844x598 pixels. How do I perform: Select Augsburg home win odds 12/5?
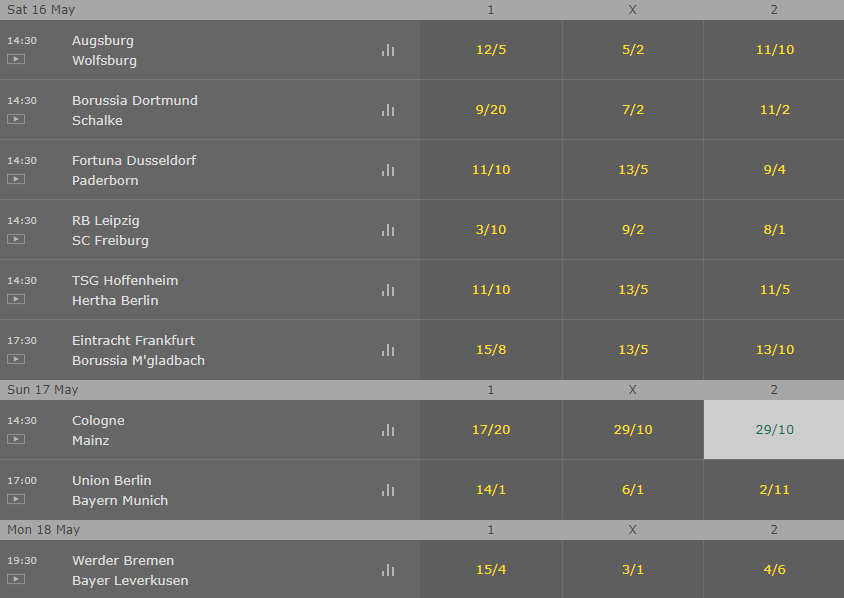[x=491, y=50]
